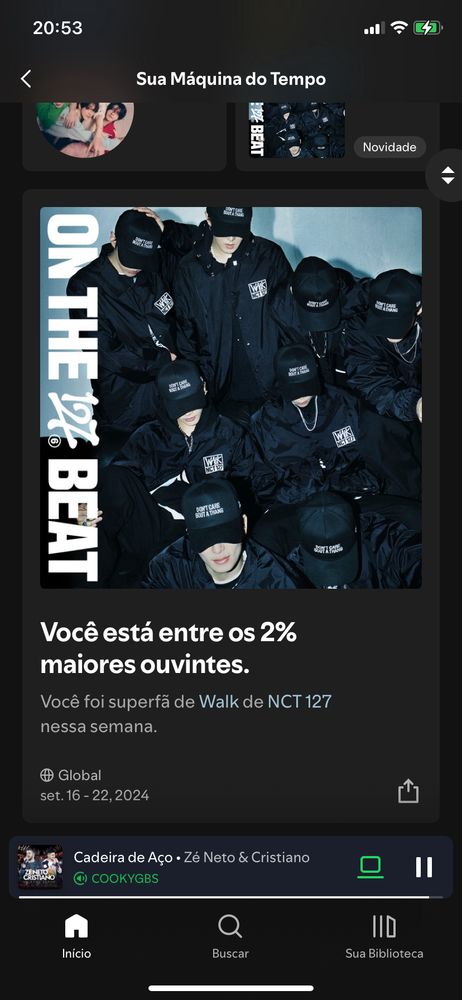This screenshot has width=462, height=1000.
Task: Tap the back arrow icon
Action: 26,79
